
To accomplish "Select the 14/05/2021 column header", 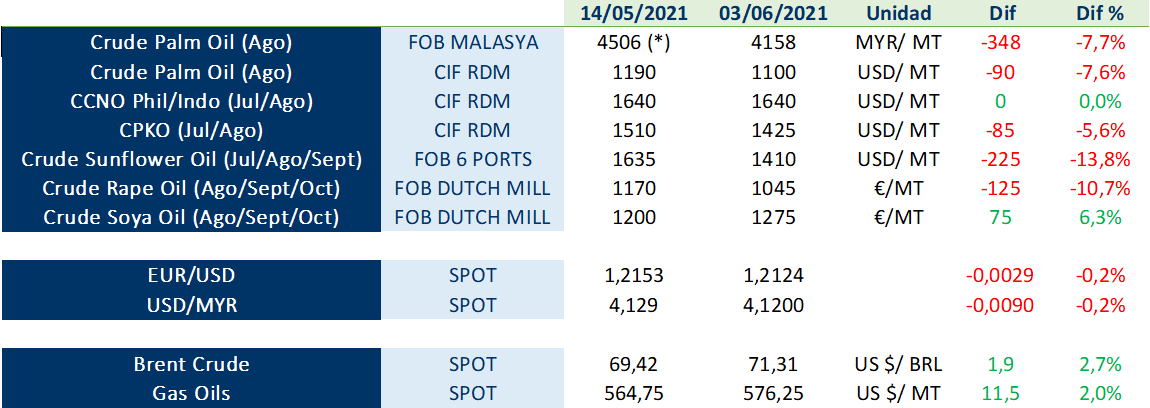I will tap(634, 13).
